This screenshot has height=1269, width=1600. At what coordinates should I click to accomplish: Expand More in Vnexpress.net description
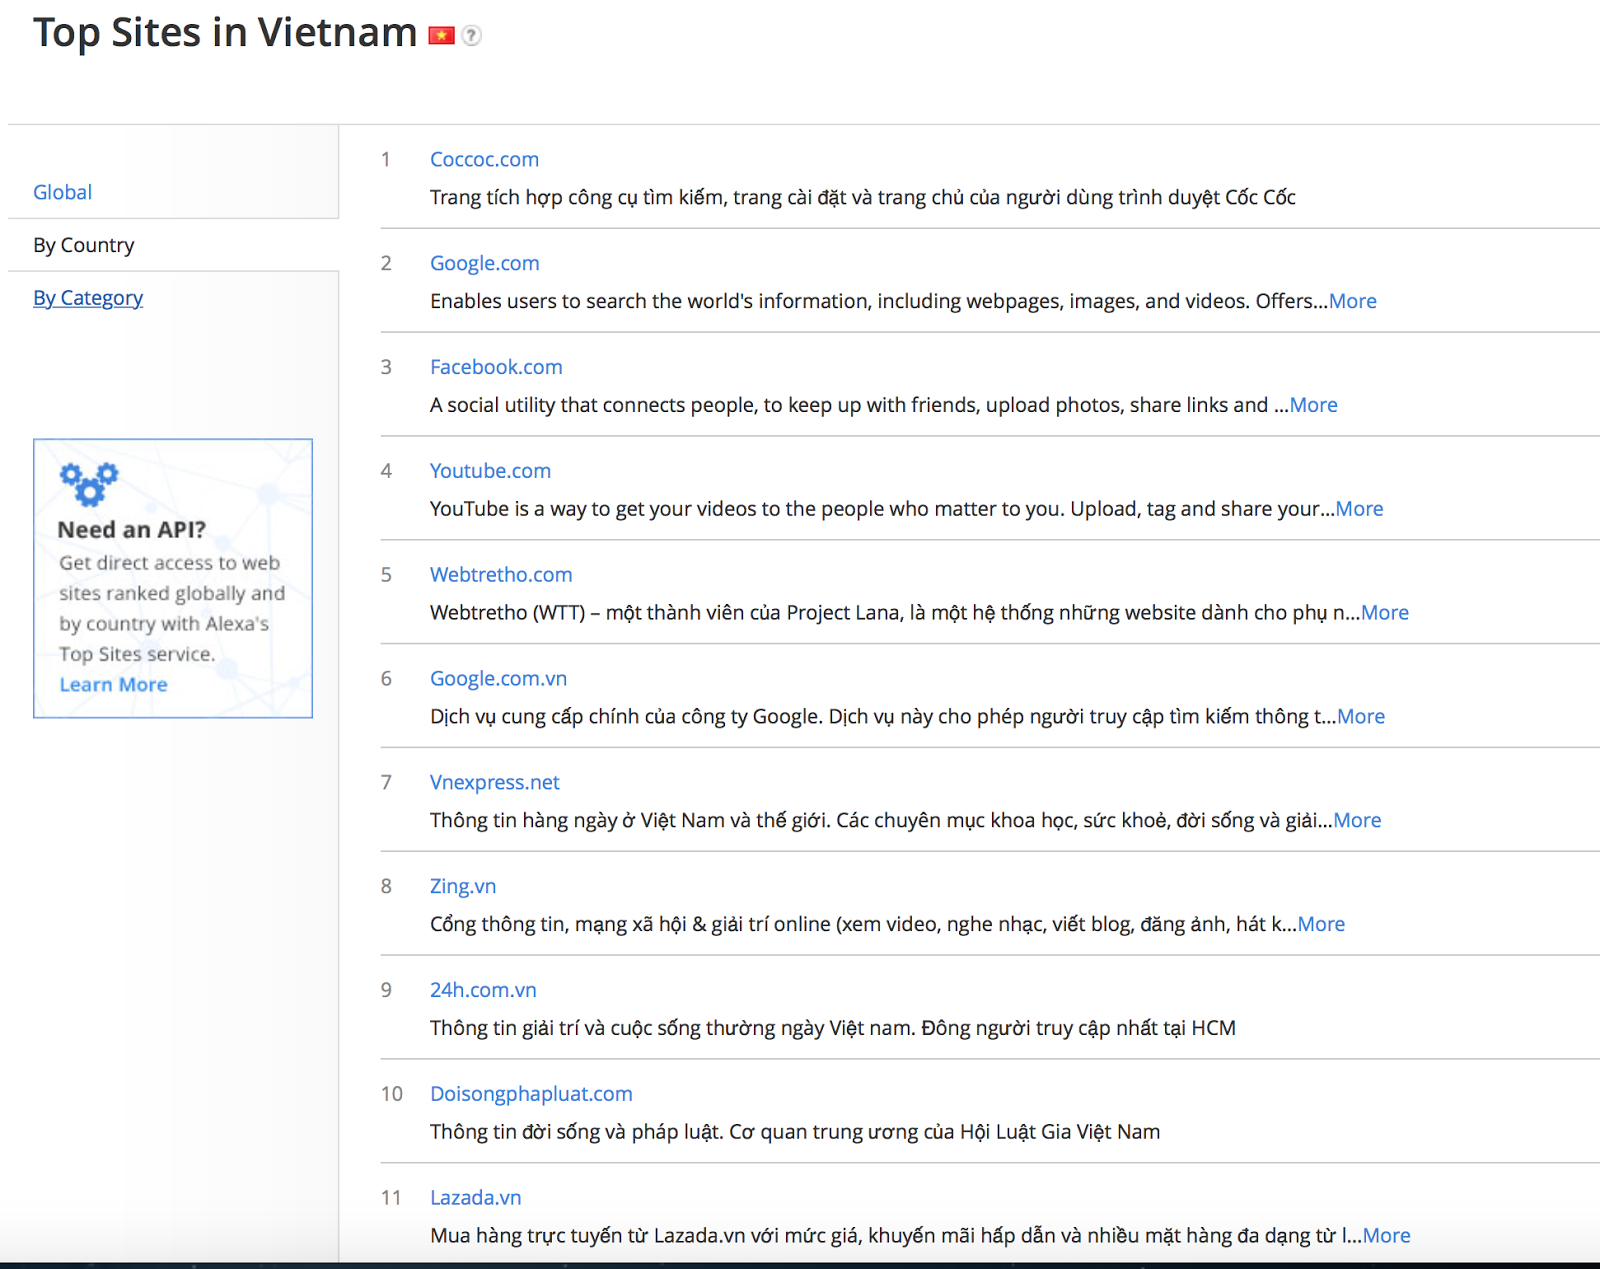tap(1357, 821)
